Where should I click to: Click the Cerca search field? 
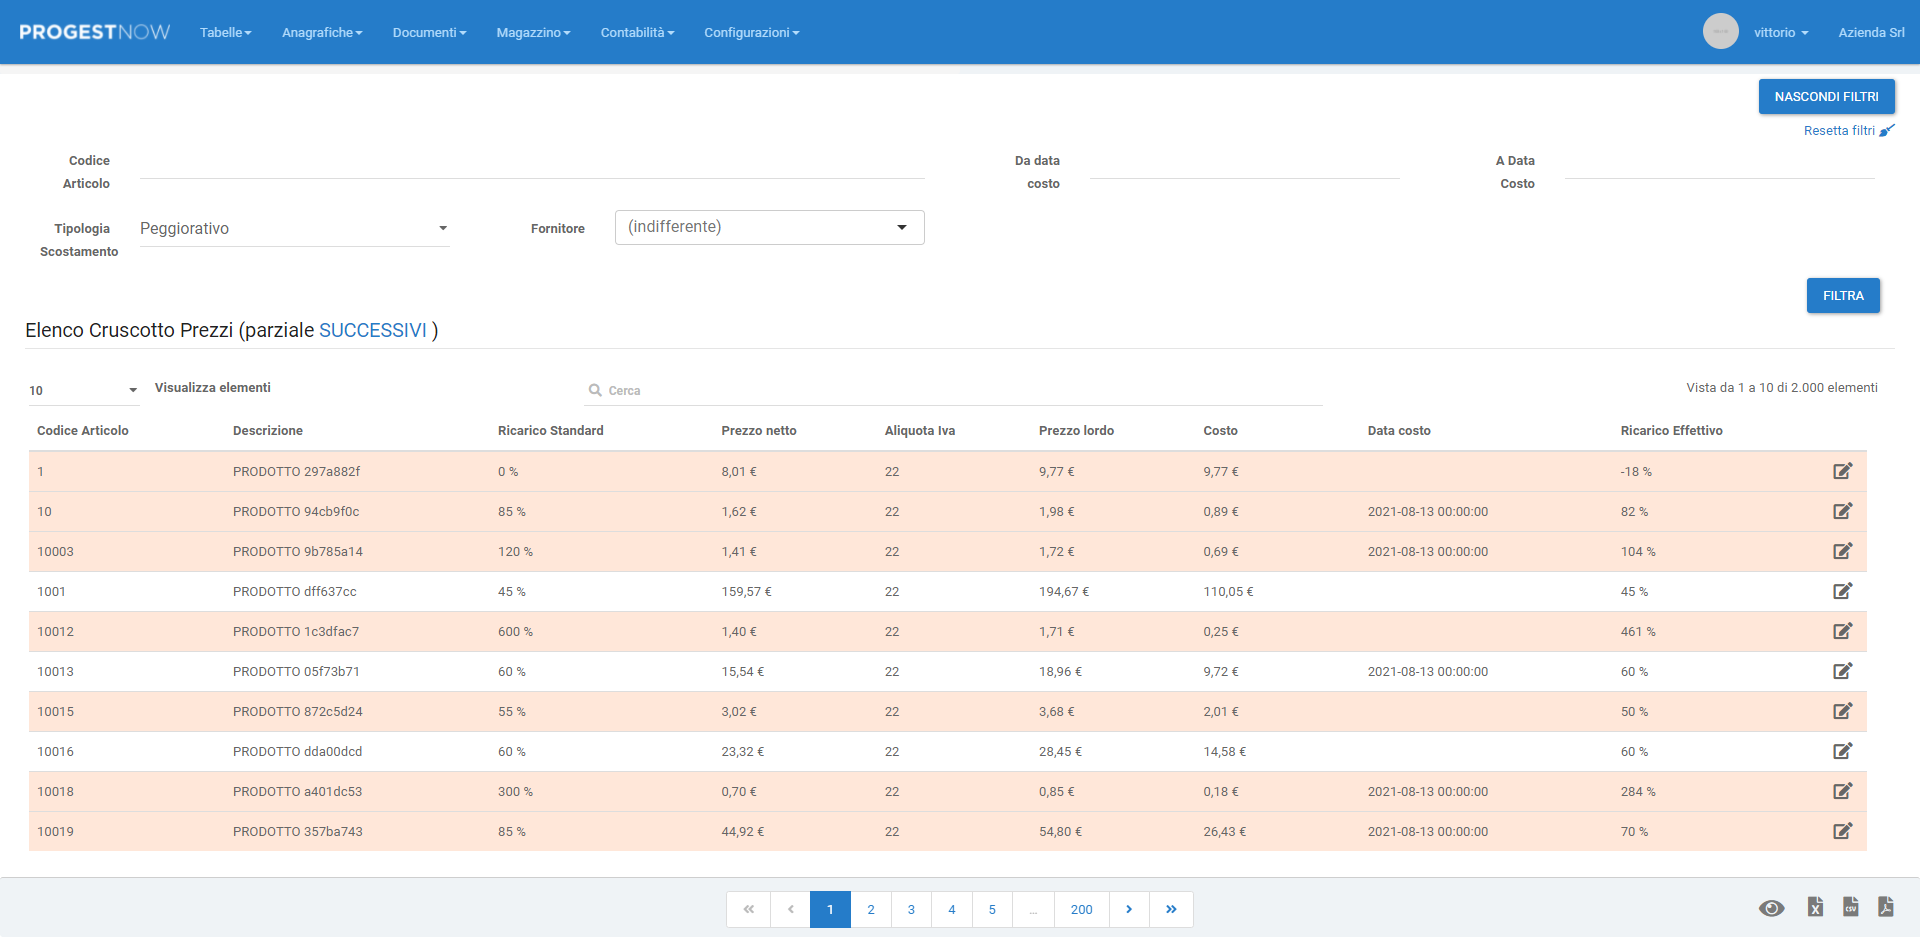[954, 390]
